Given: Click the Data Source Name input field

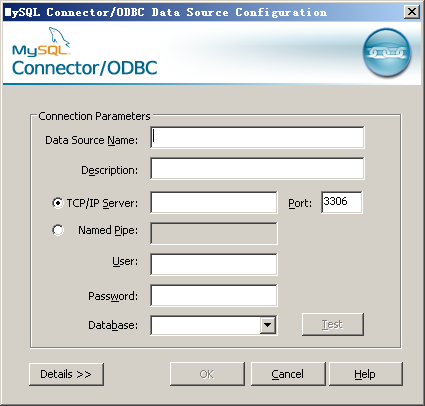Looking at the screenshot, I should [257, 137].
